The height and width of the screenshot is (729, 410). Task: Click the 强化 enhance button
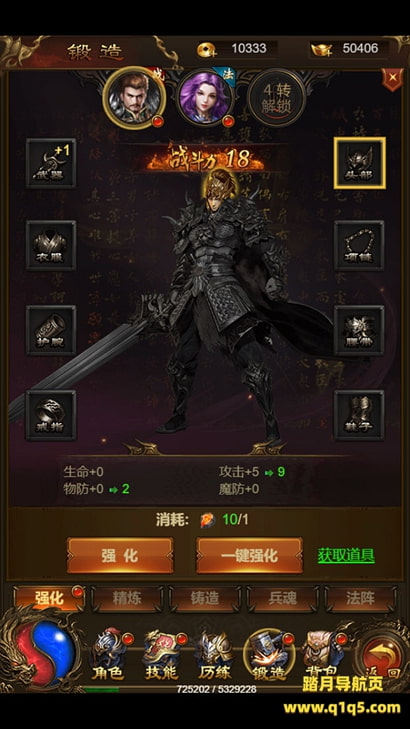tap(120, 556)
